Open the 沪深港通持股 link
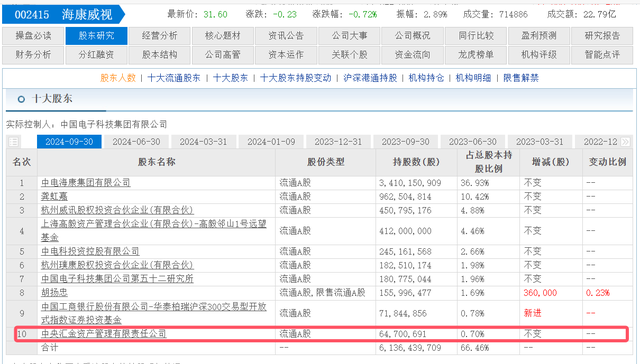The width and height of the screenshot is (640, 364). [x=370, y=78]
